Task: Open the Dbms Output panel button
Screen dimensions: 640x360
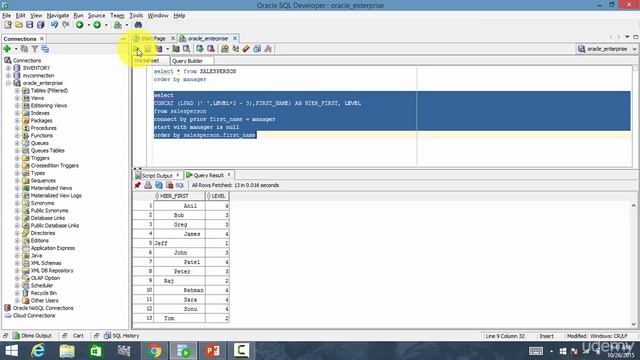Action: click(x=32, y=336)
